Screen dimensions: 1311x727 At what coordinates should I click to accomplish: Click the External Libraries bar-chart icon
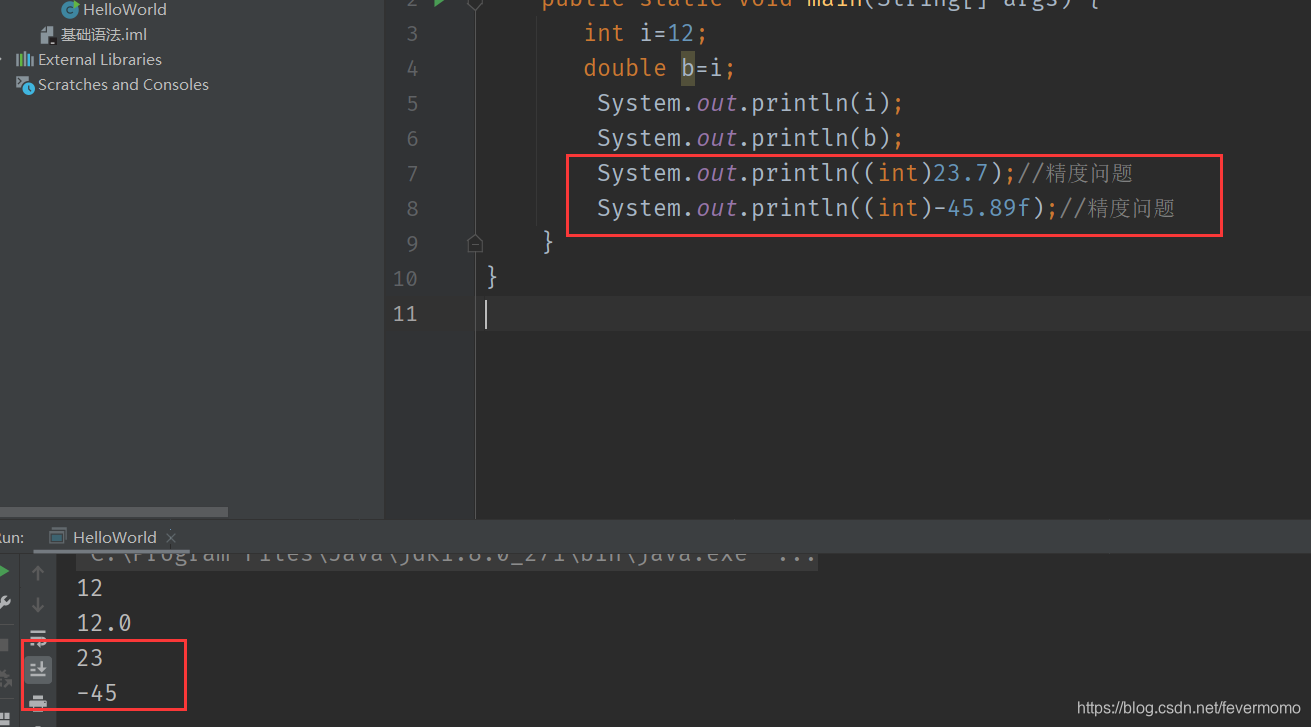pyautogui.click(x=25, y=60)
